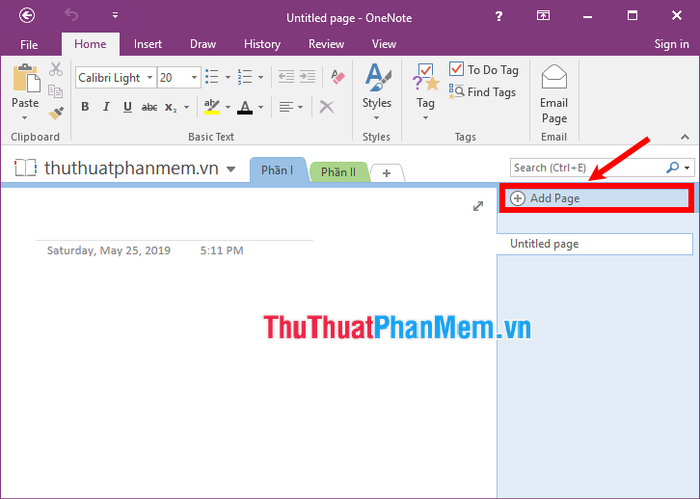Expand the thuthuatphanmem.vn notebook dropdown

point(231,169)
